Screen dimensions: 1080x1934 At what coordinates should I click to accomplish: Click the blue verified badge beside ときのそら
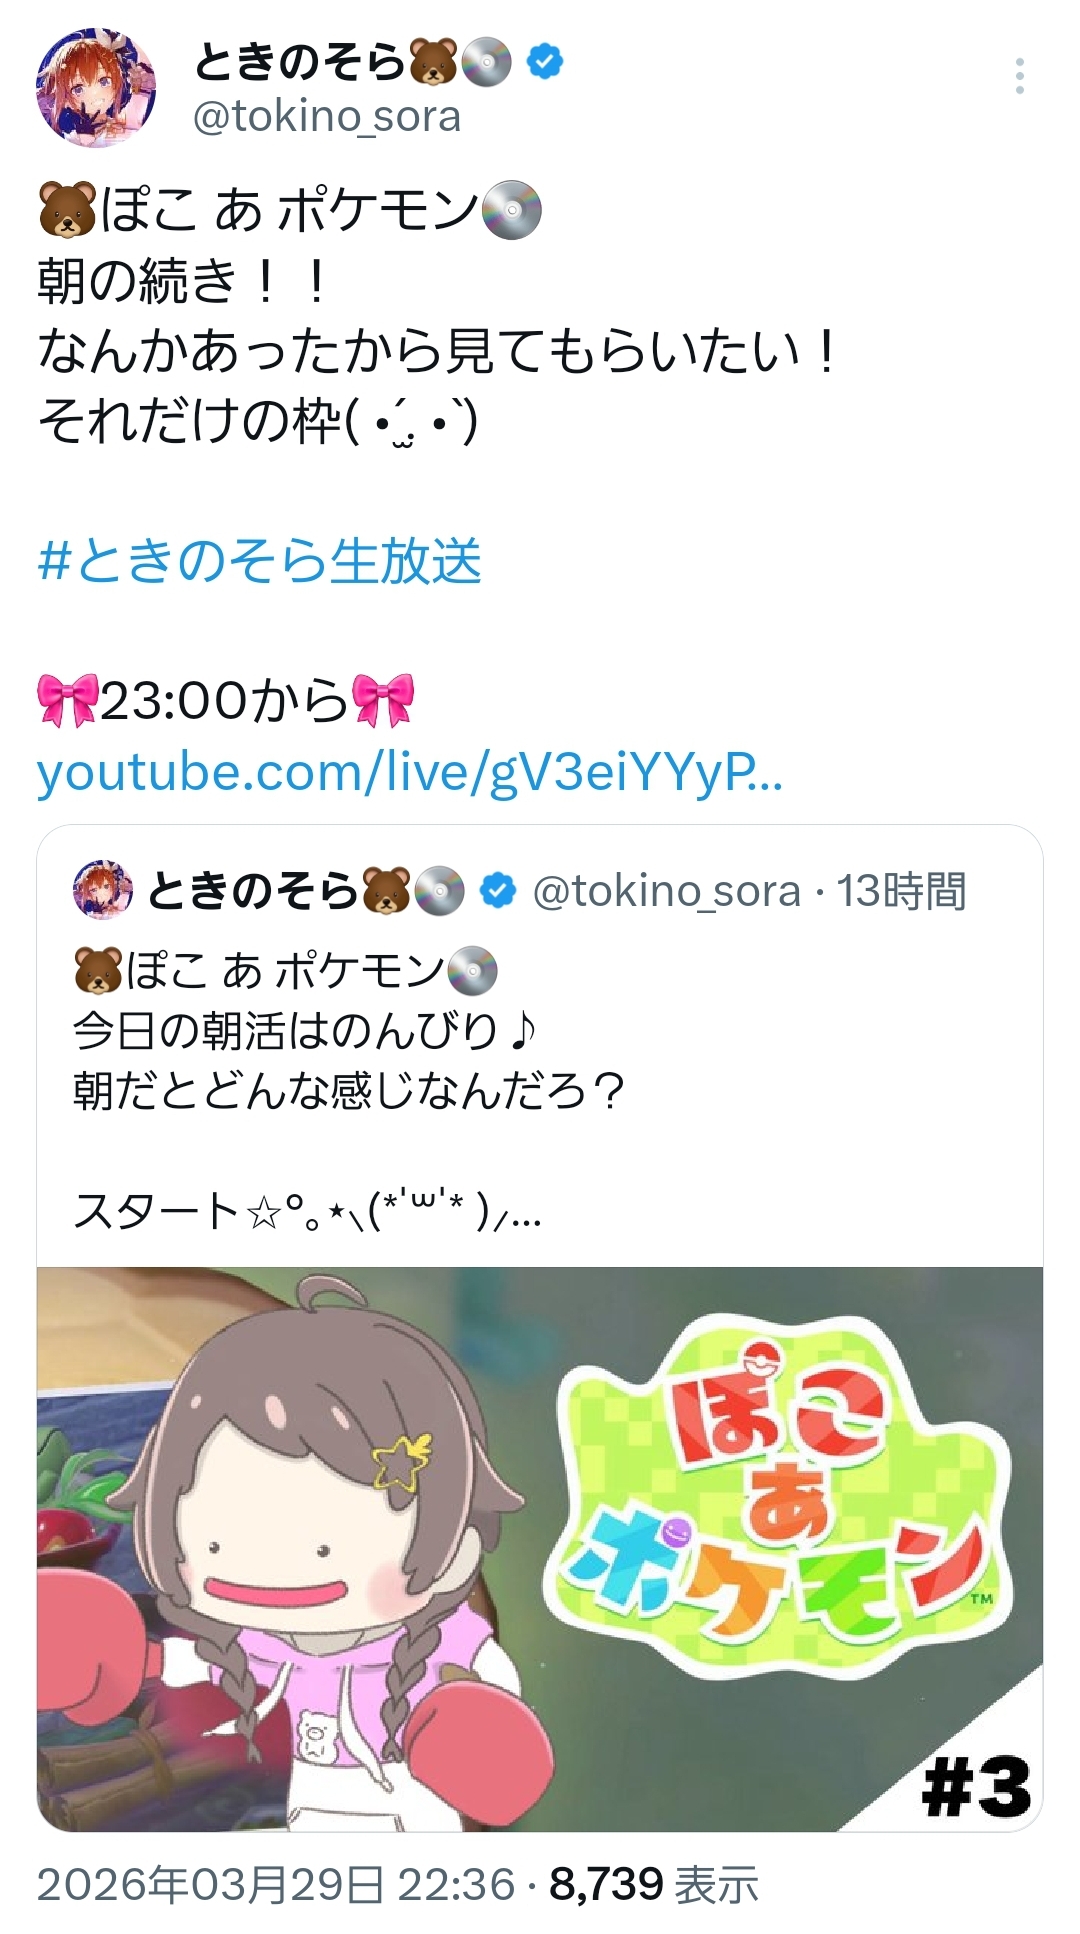[544, 62]
